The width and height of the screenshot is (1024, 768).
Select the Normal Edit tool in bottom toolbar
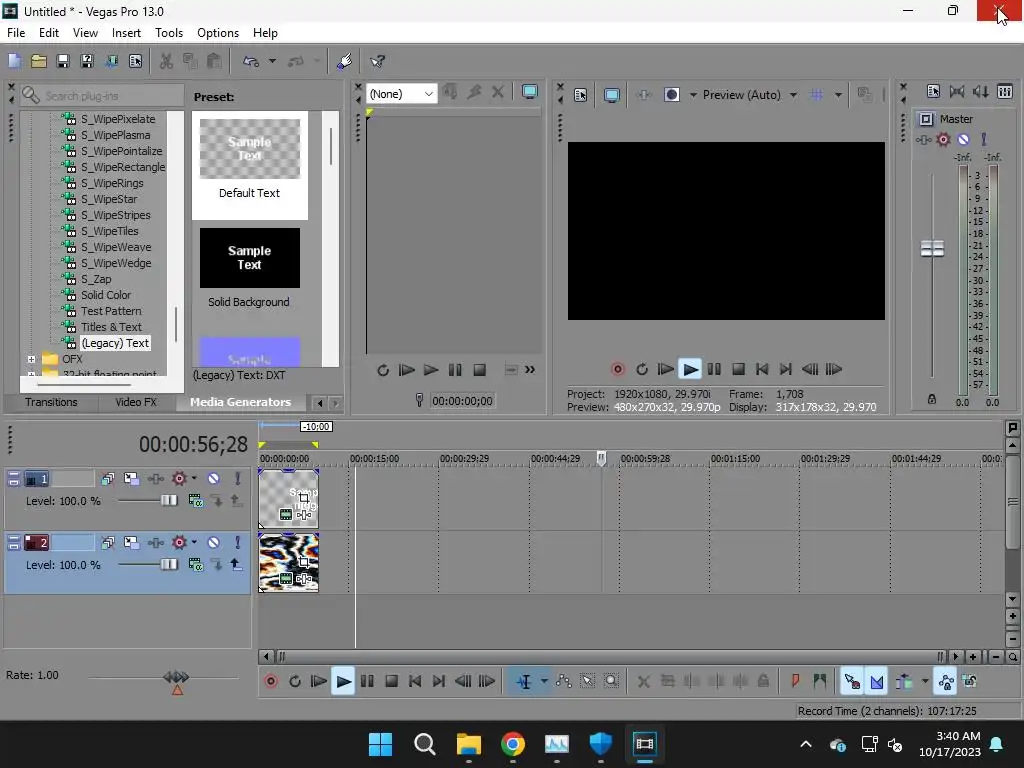click(524, 681)
